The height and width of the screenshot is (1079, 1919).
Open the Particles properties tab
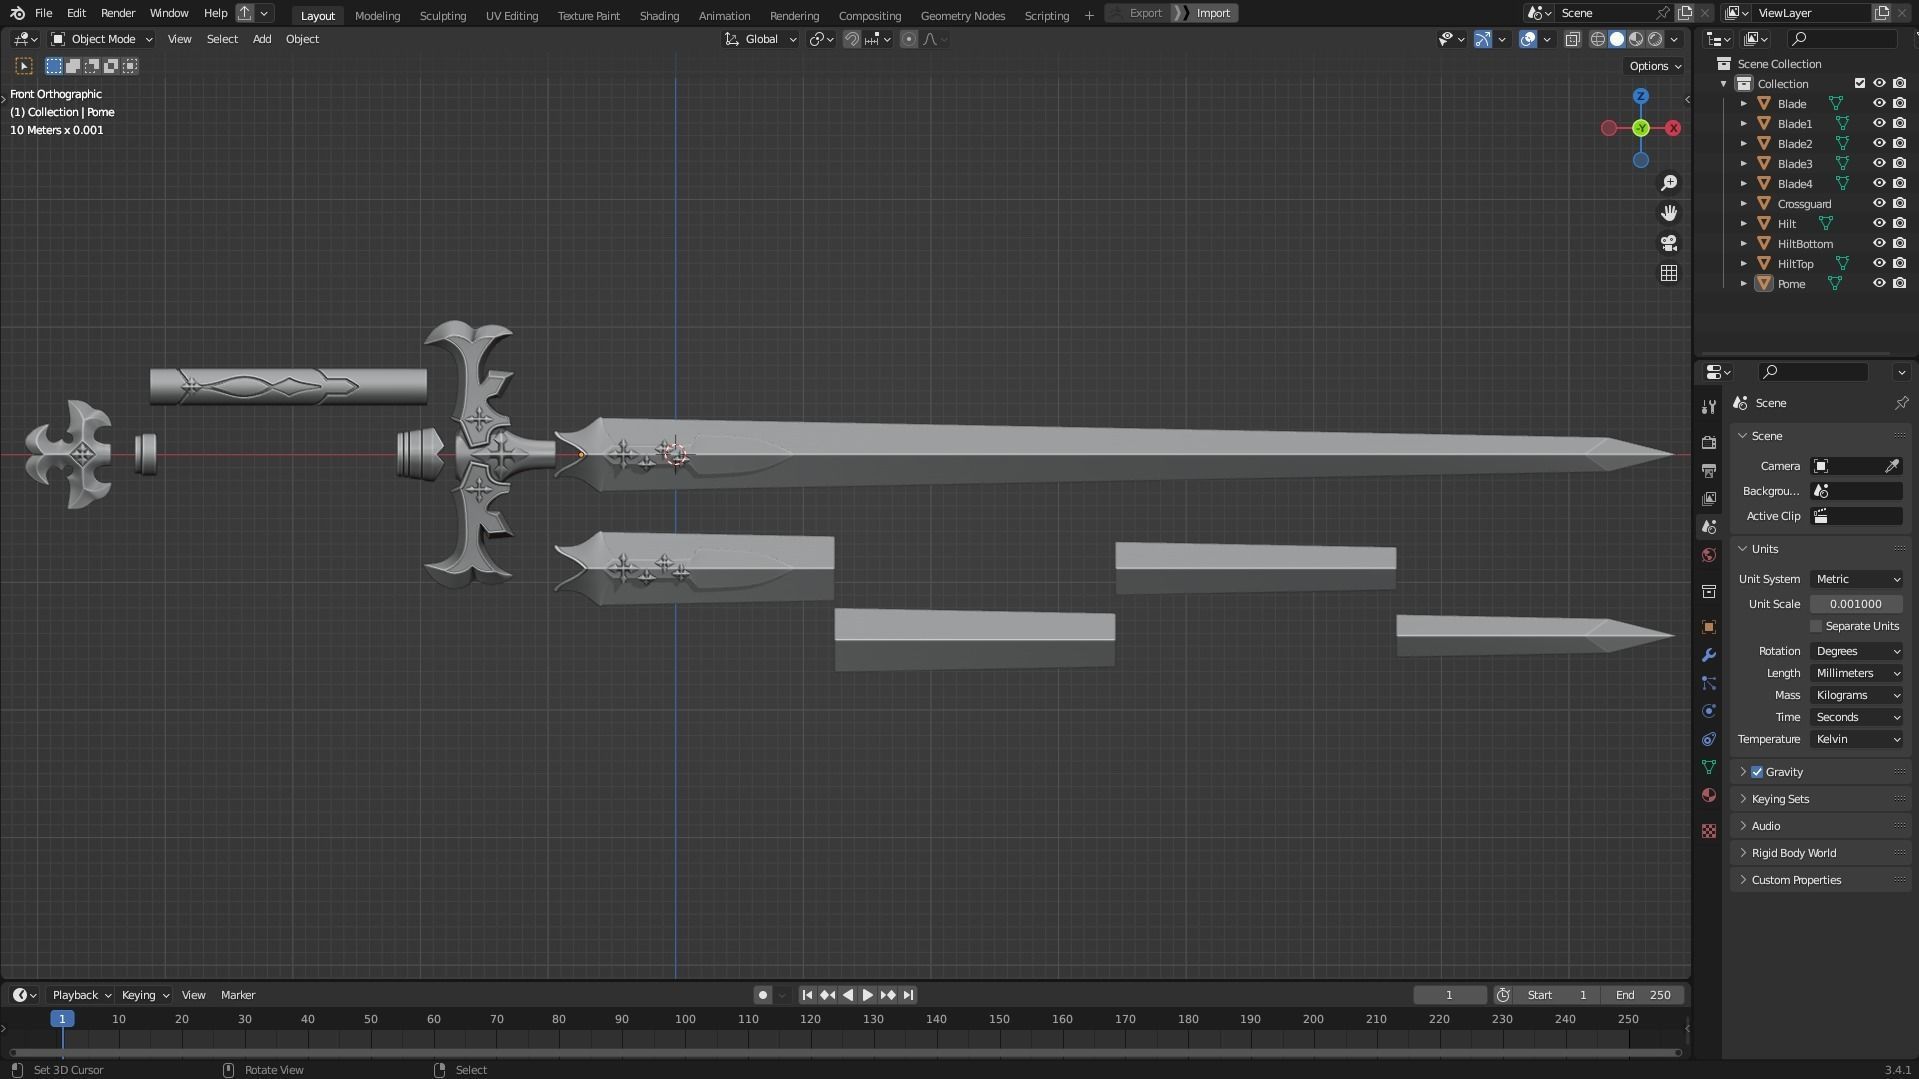[1708, 683]
